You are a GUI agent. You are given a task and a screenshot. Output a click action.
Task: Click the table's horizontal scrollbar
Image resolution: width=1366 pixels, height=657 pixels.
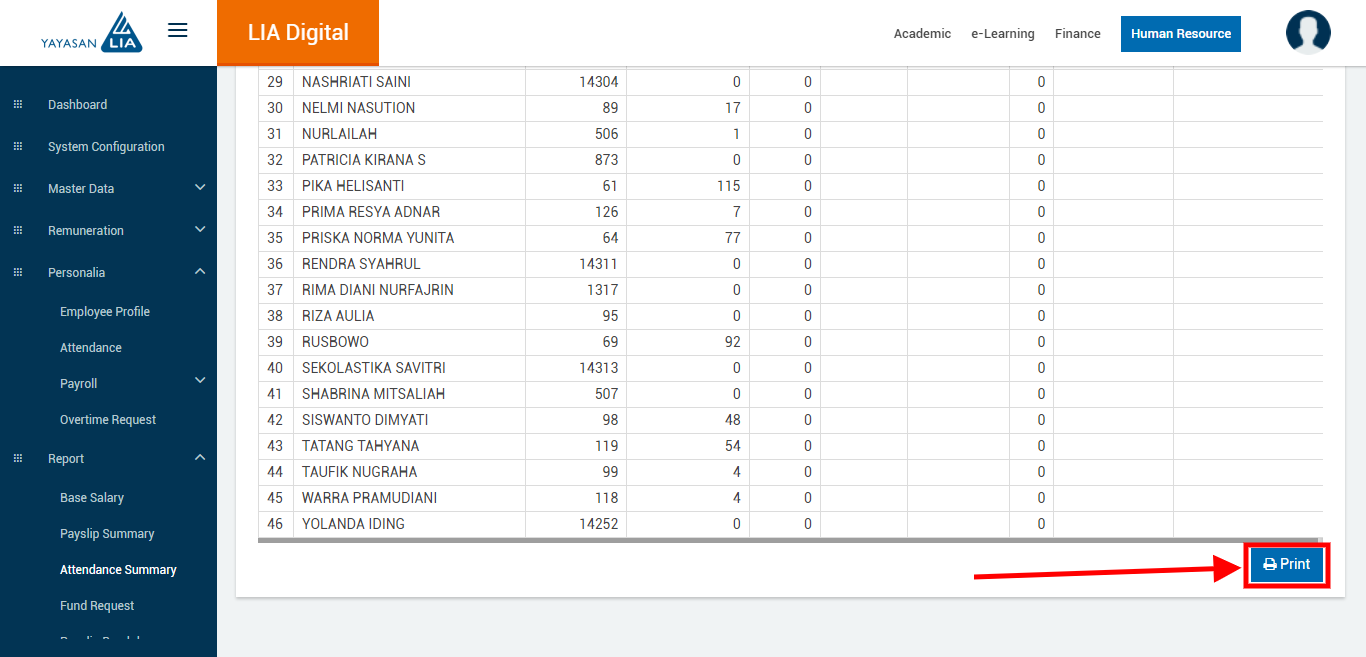788,540
